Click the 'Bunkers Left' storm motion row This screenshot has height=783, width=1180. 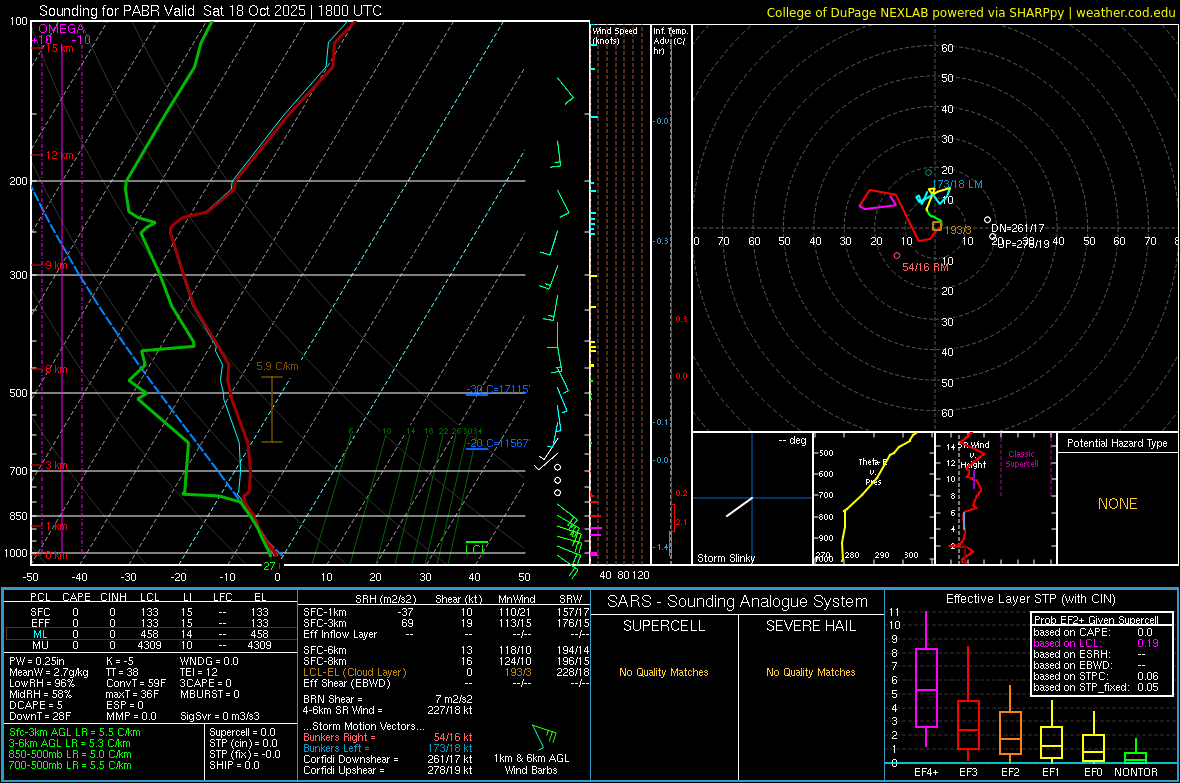pyautogui.click(x=388, y=748)
